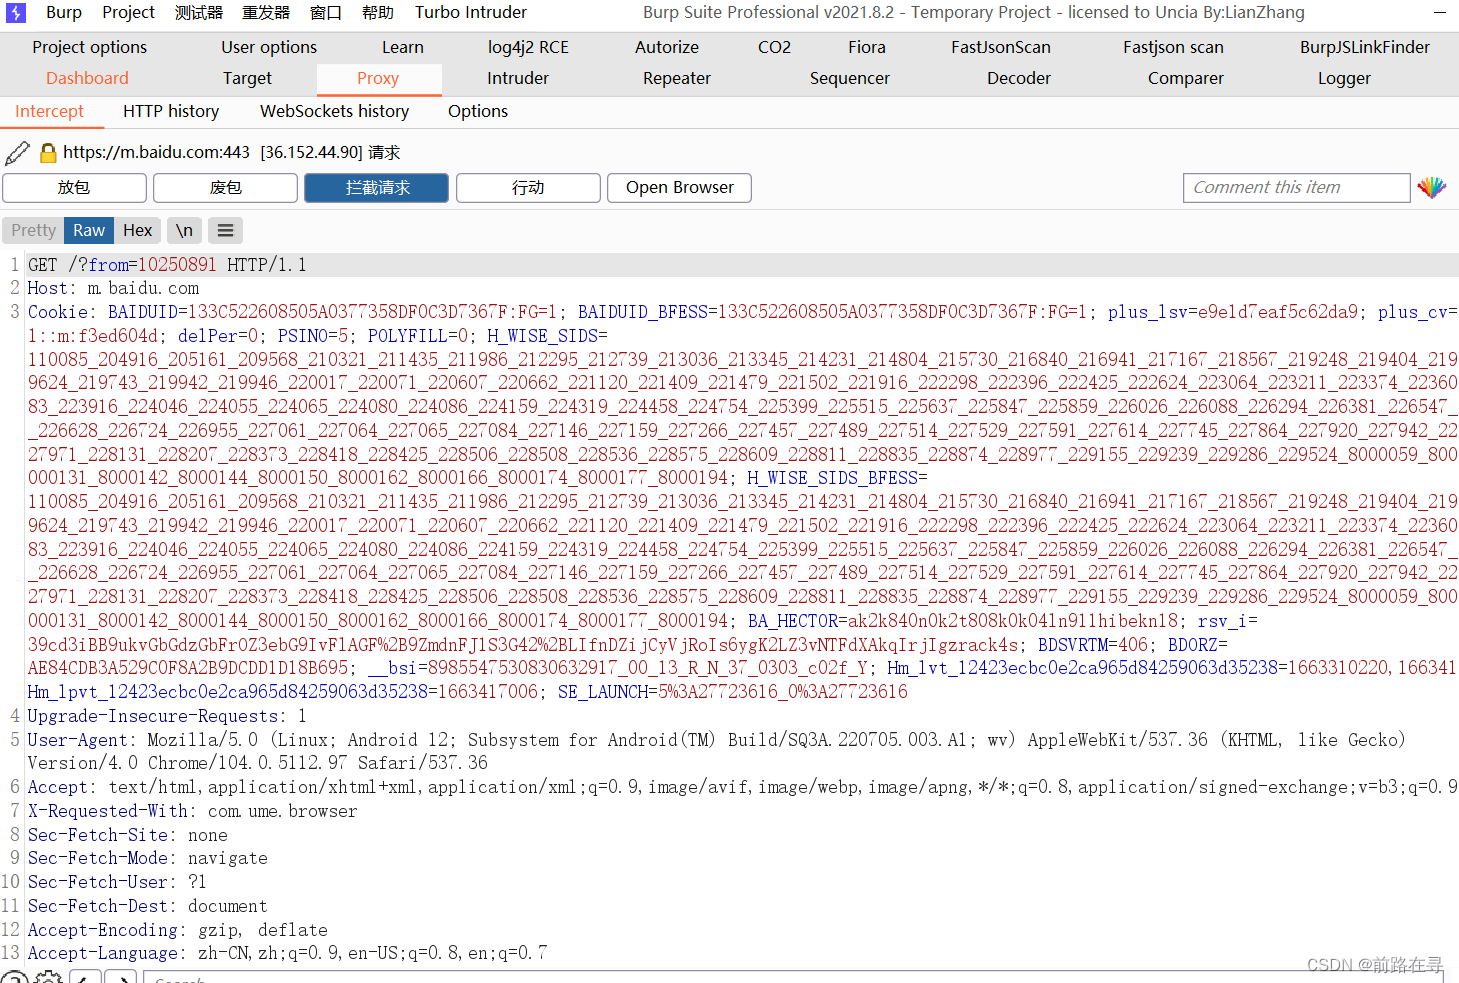Click the Upgrade-Insecure-Requests header line
The height and width of the screenshot is (983, 1459).
click(167, 716)
